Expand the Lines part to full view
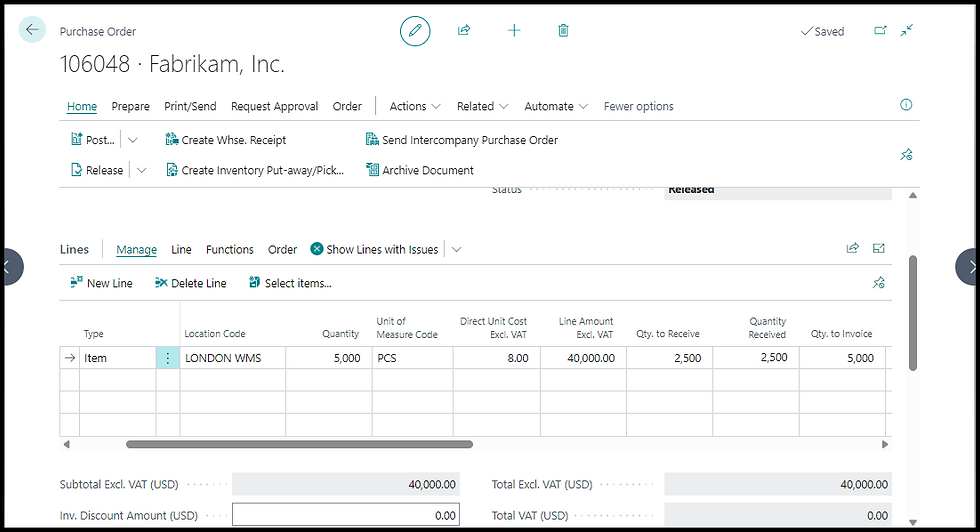 [x=878, y=248]
